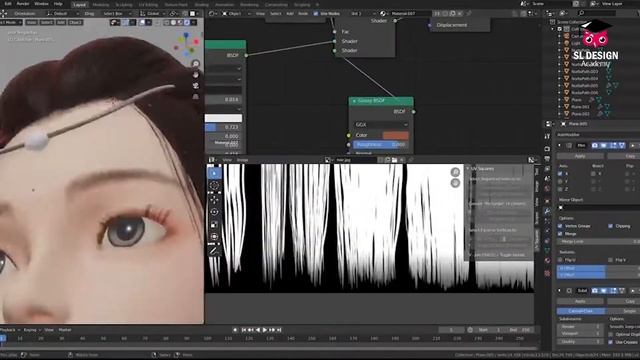The height and width of the screenshot is (360, 640).
Task: Select the Annotate tool in UV editor
Action: point(214,251)
